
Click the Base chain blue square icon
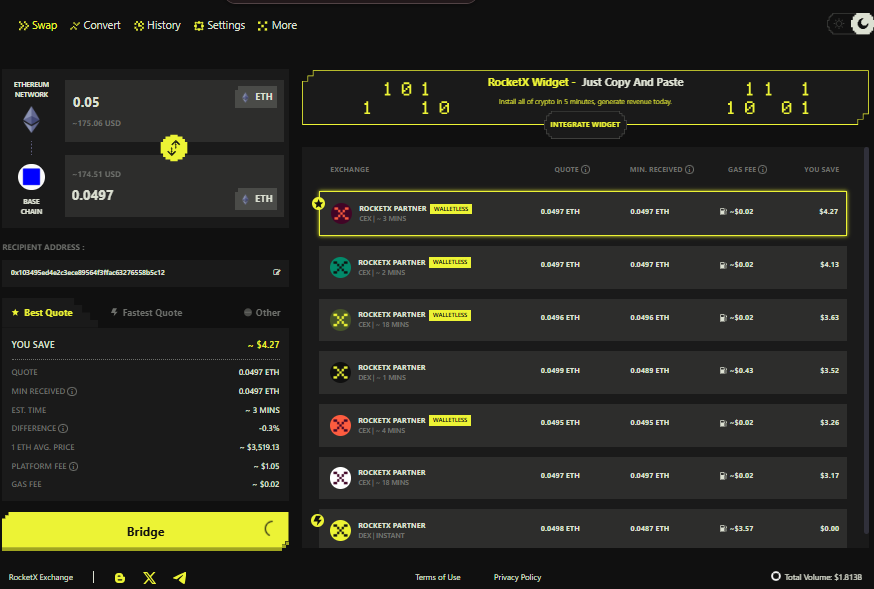click(31, 177)
